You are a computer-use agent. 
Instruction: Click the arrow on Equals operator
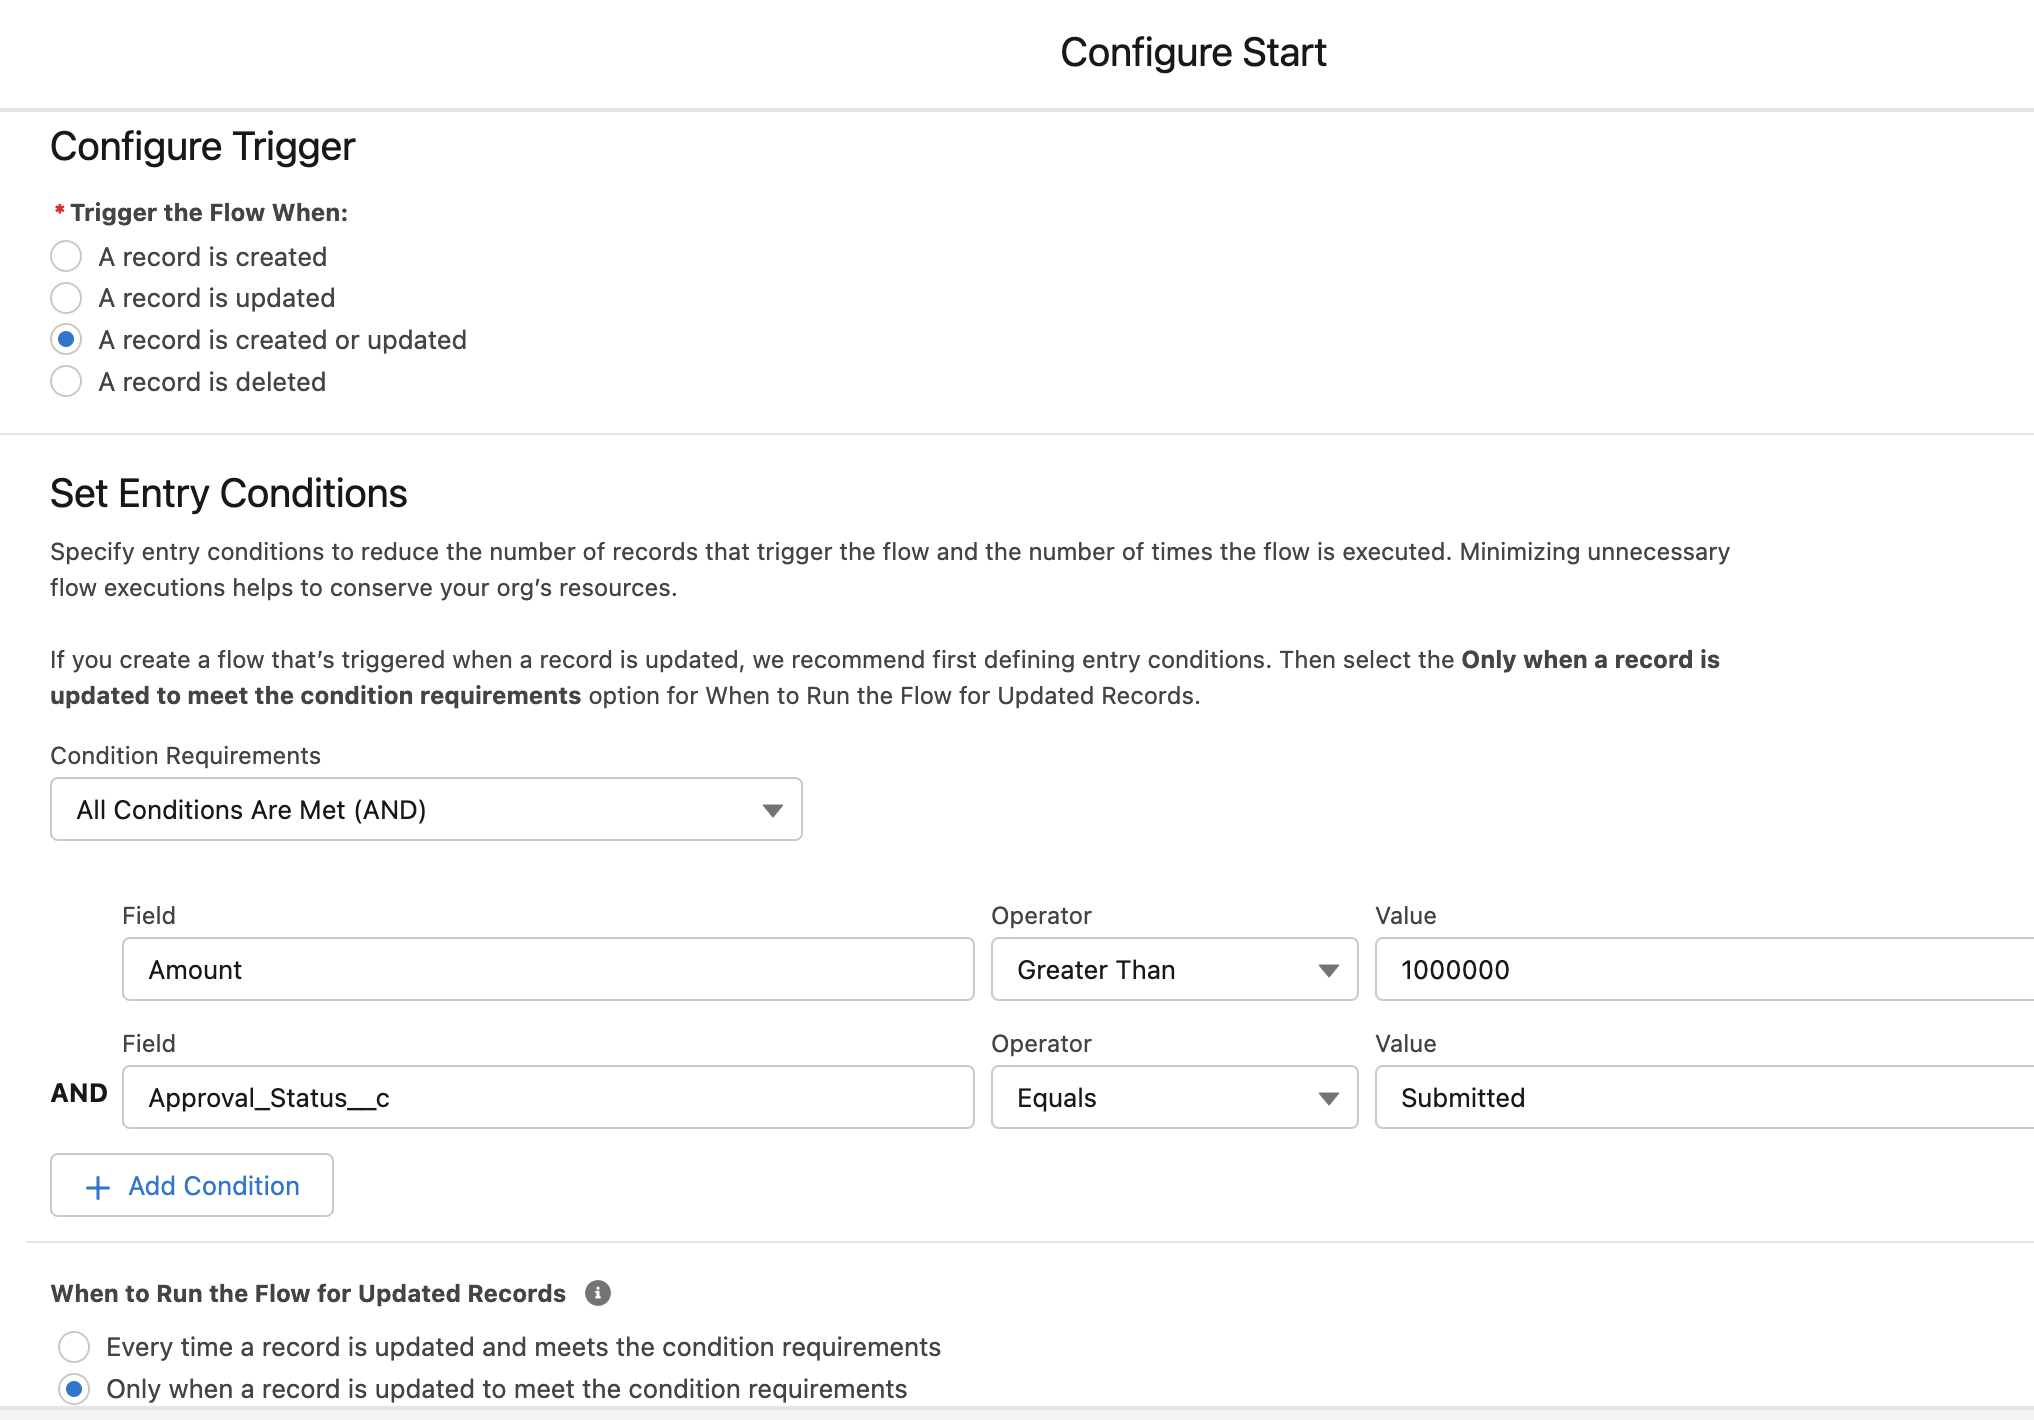[x=1328, y=1098]
